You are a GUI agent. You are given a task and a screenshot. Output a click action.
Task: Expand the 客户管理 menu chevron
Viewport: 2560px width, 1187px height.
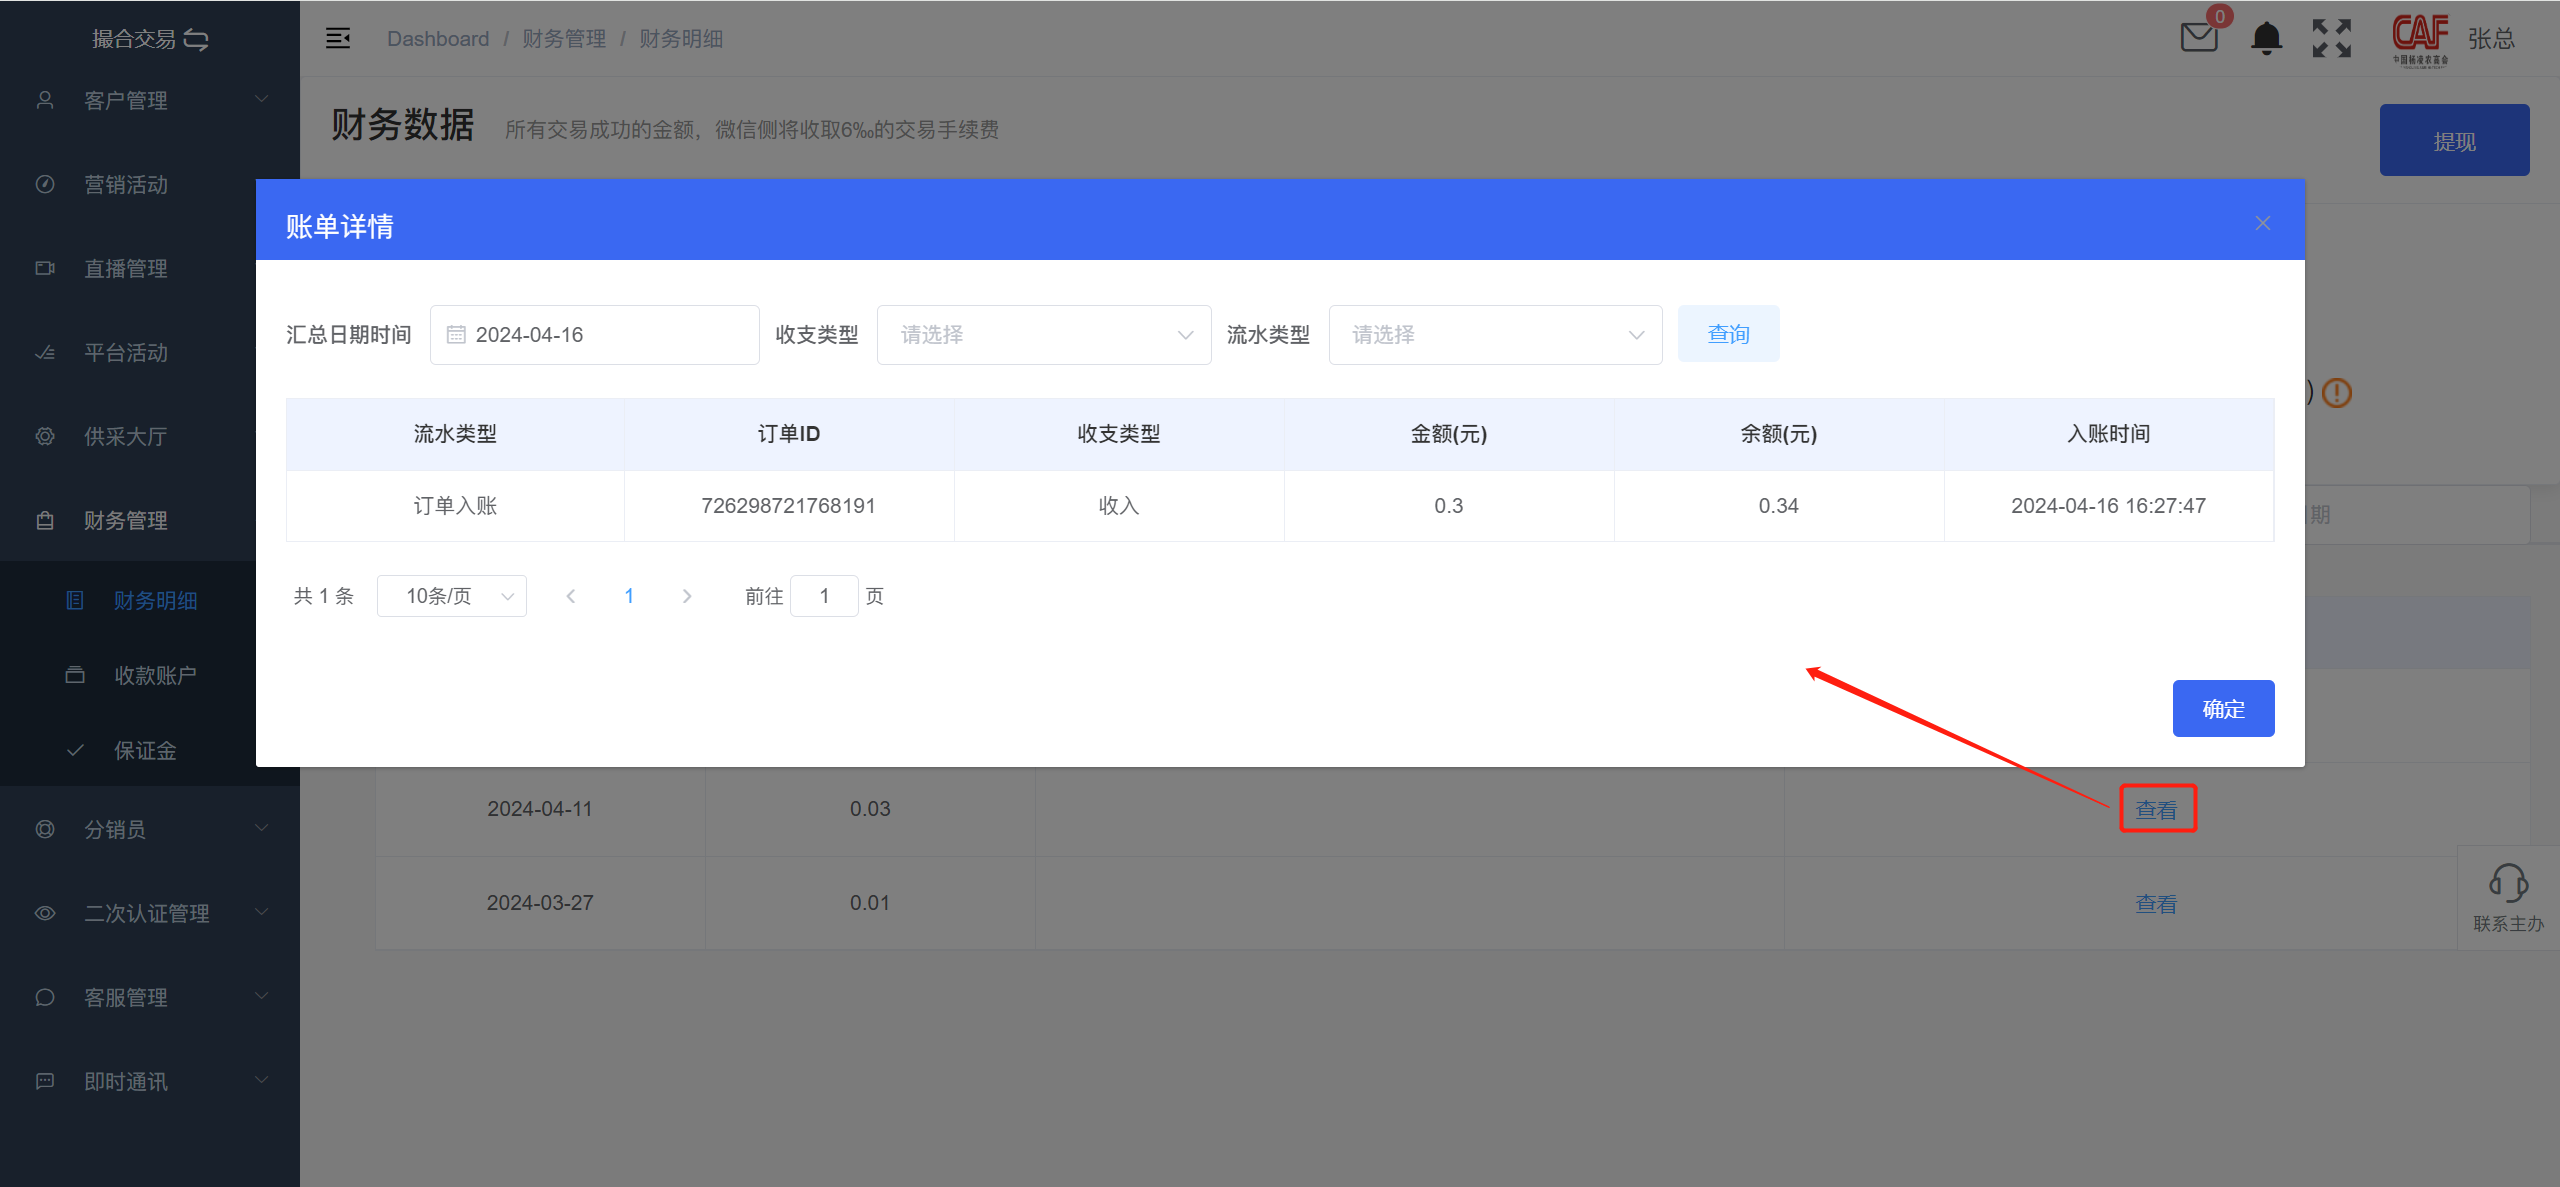coord(262,99)
